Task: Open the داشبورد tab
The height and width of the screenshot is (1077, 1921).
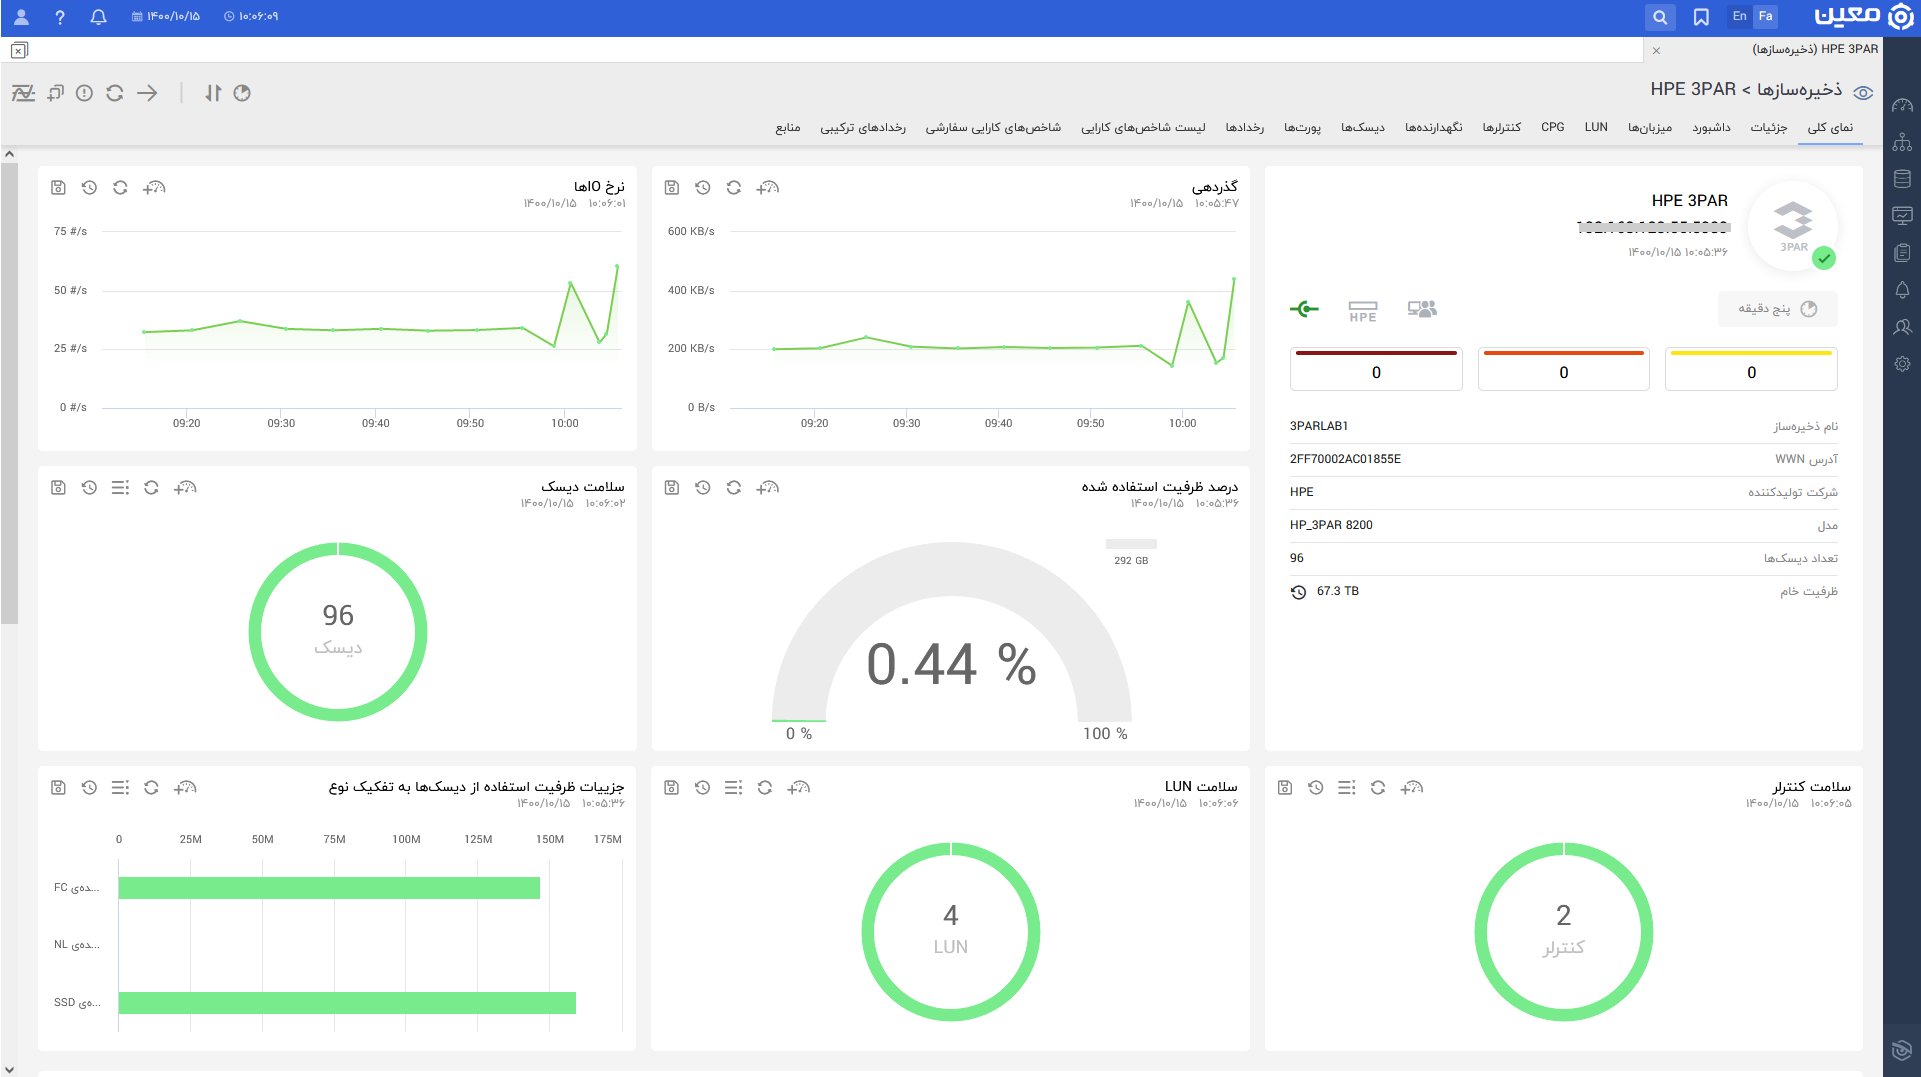Action: click(1711, 127)
